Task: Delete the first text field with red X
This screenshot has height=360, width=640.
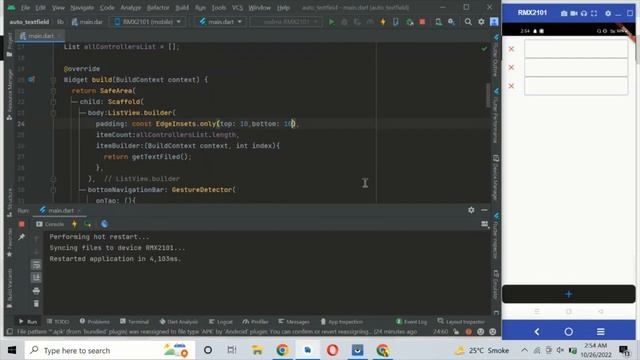Action: tap(511, 49)
